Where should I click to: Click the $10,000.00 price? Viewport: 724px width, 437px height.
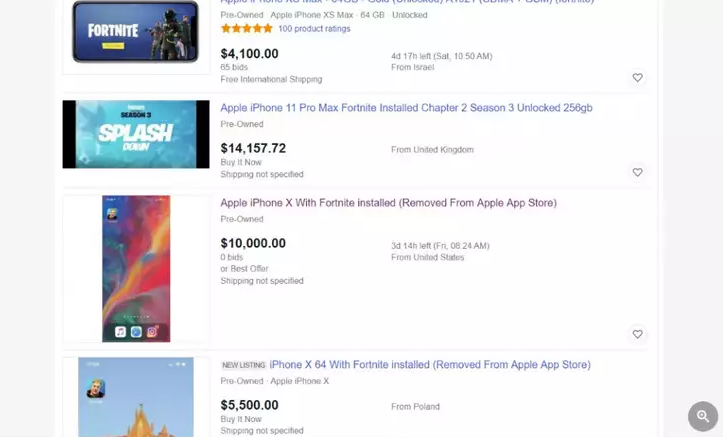[x=253, y=243]
